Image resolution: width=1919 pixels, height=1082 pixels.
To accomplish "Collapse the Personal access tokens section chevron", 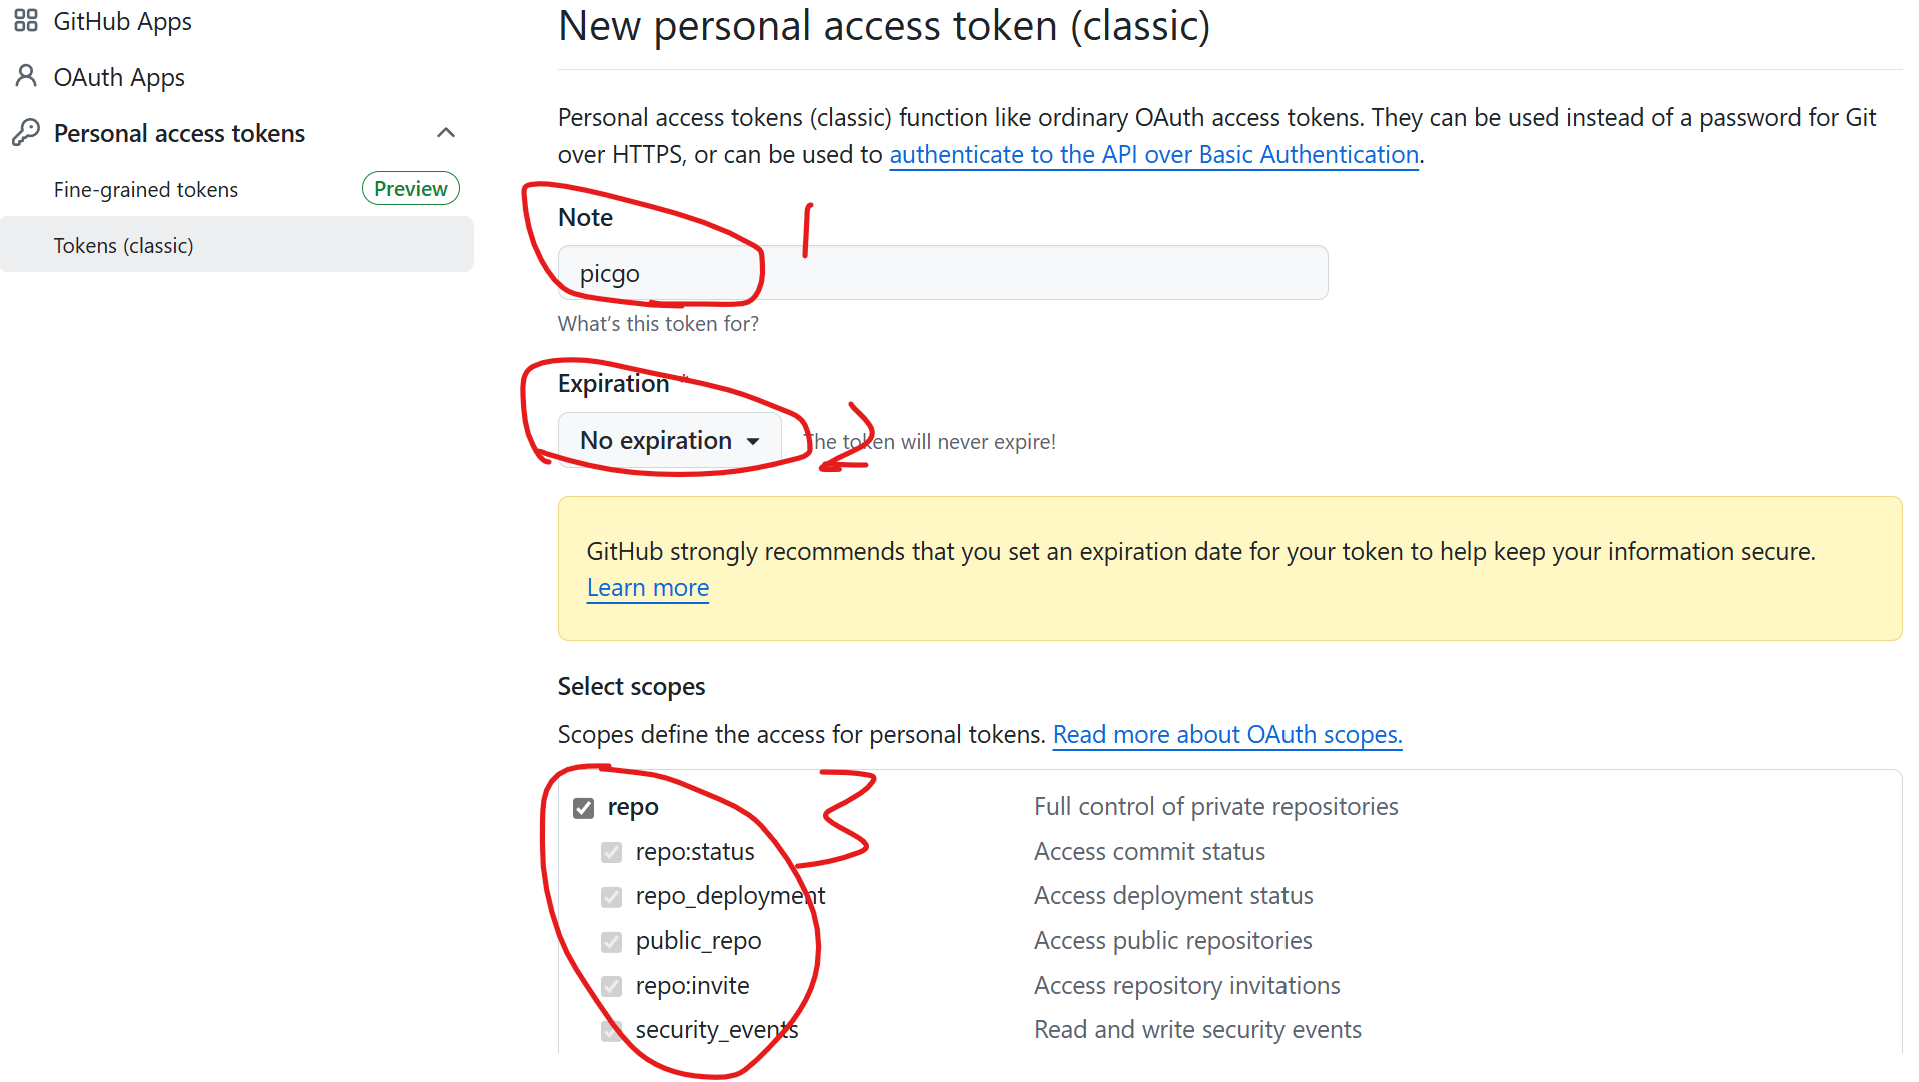I will (x=446, y=132).
